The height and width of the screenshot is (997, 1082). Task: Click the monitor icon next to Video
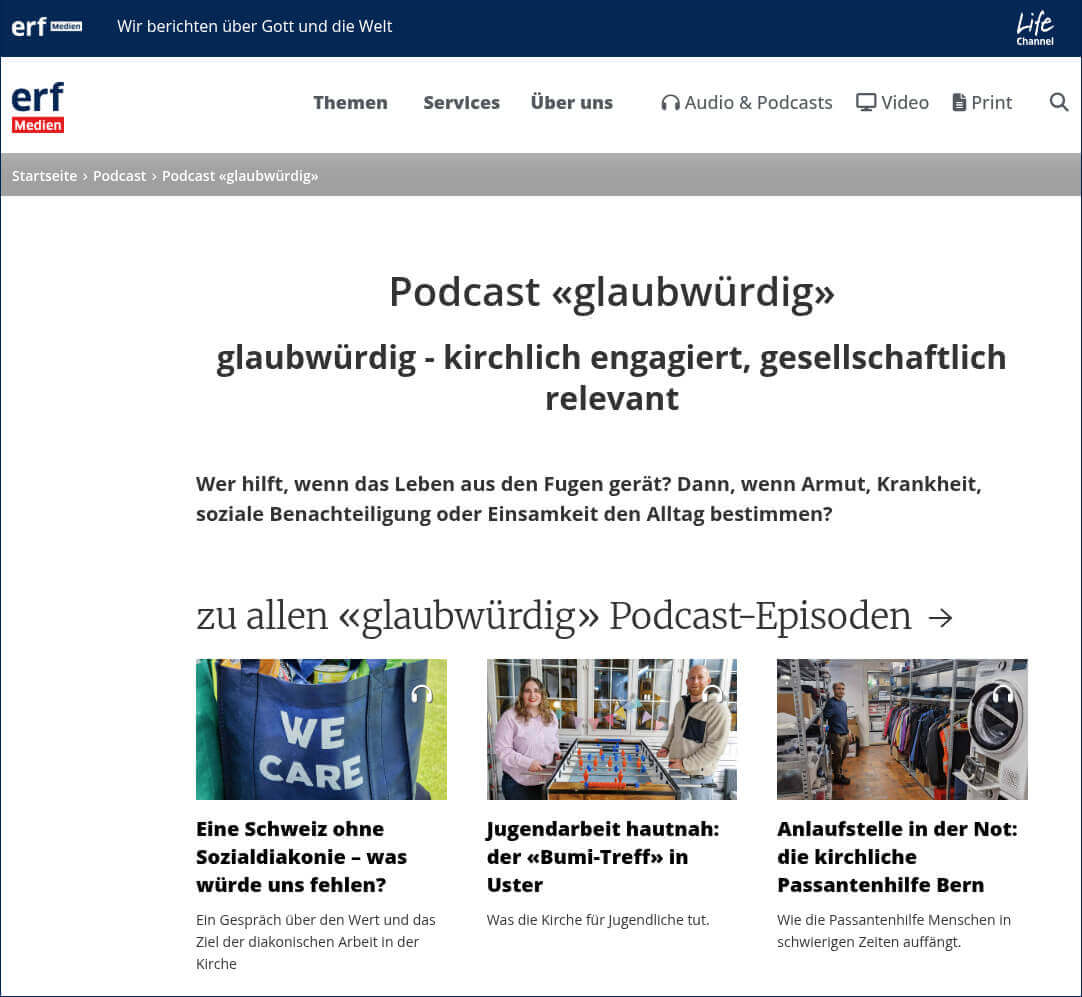pyautogui.click(x=865, y=102)
